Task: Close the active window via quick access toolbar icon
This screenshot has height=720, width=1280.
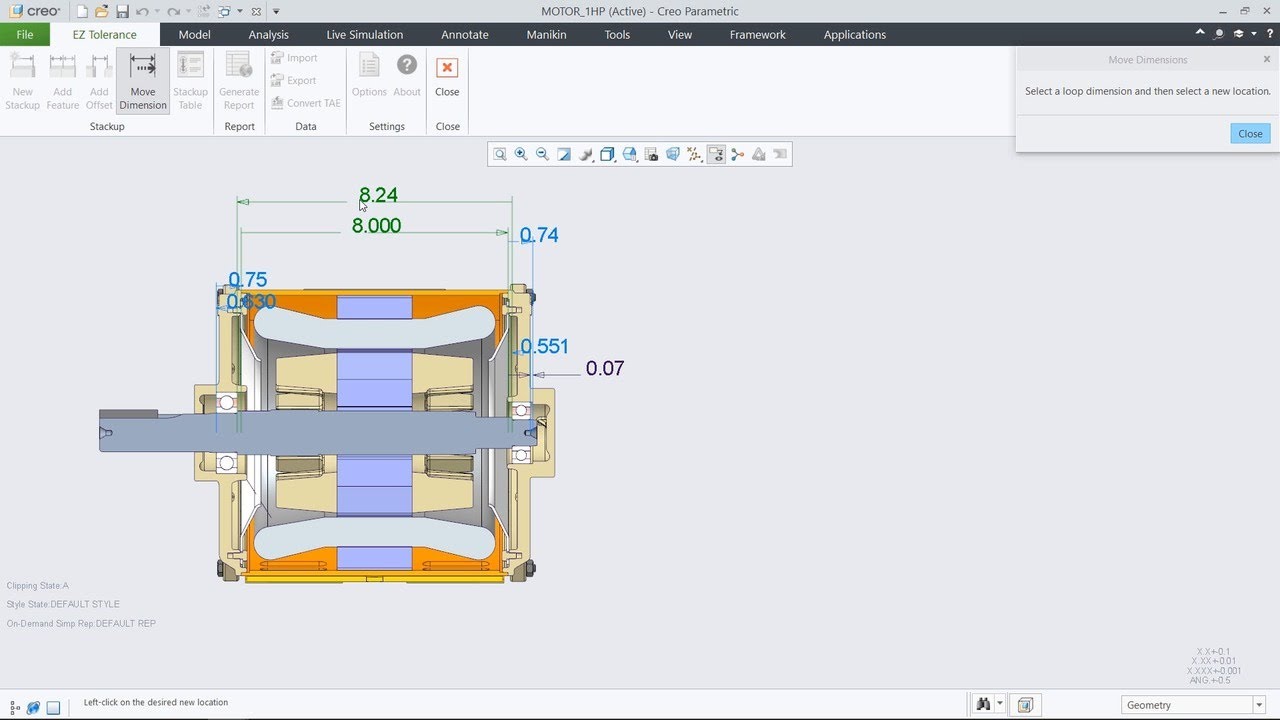Action: pos(256,11)
